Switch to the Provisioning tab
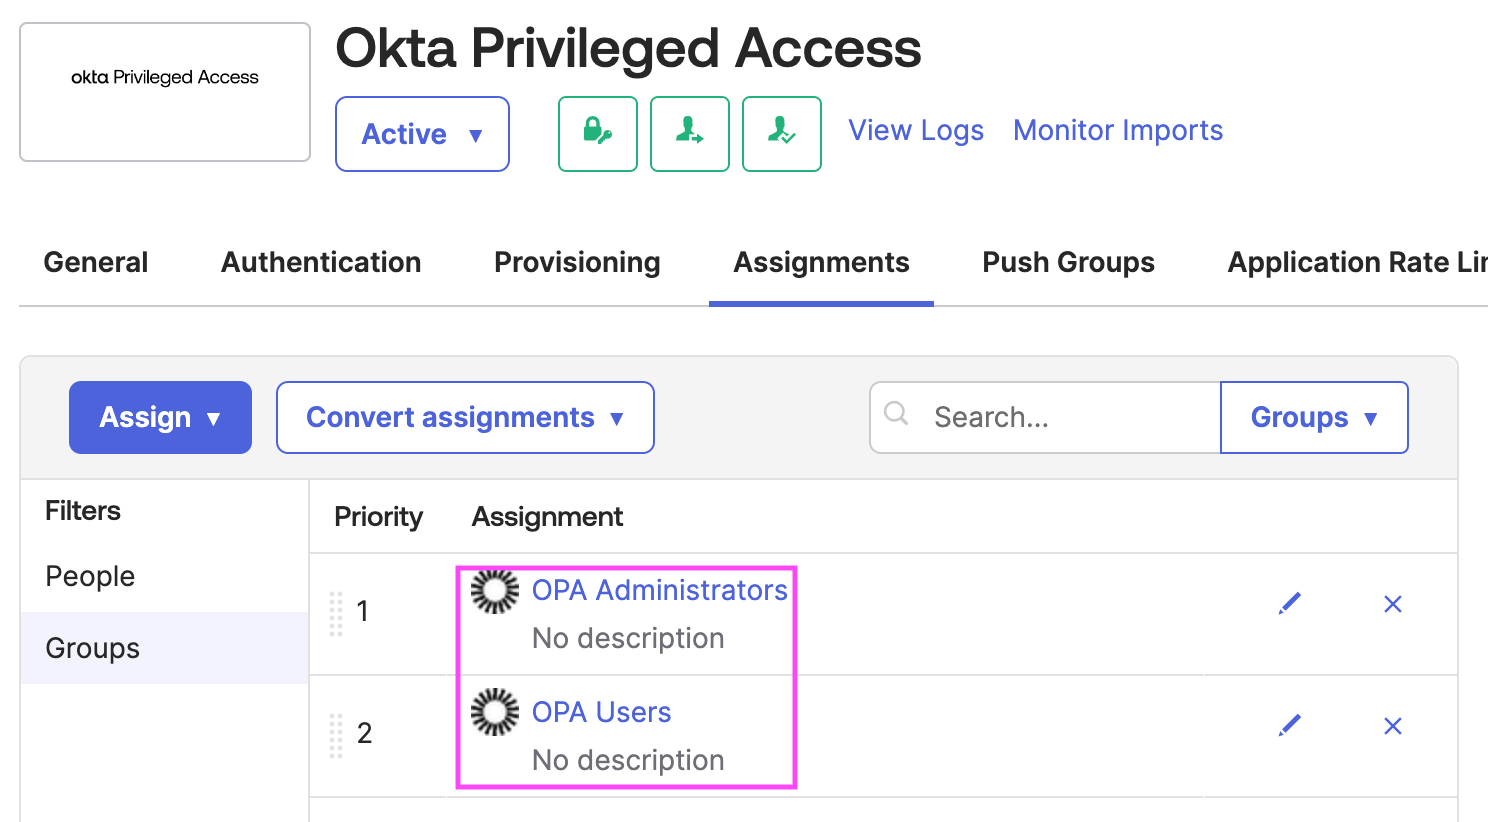1488x822 pixels. pos(576,262)
